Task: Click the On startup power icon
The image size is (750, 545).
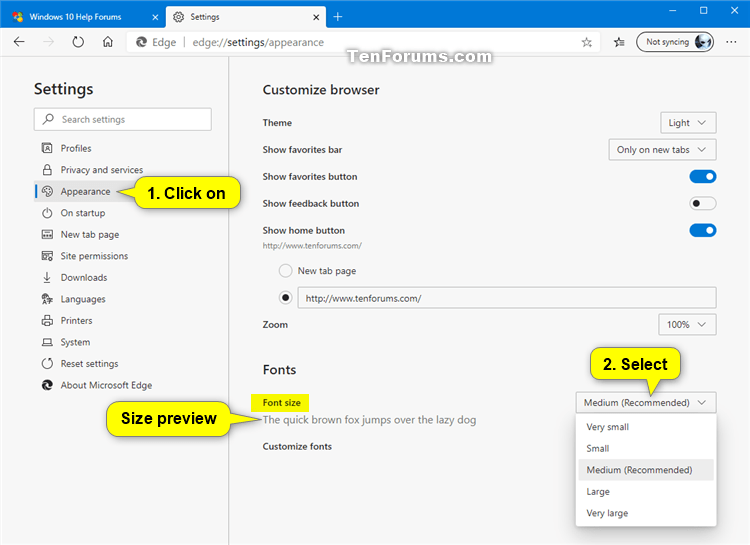Action: [47, 213]
